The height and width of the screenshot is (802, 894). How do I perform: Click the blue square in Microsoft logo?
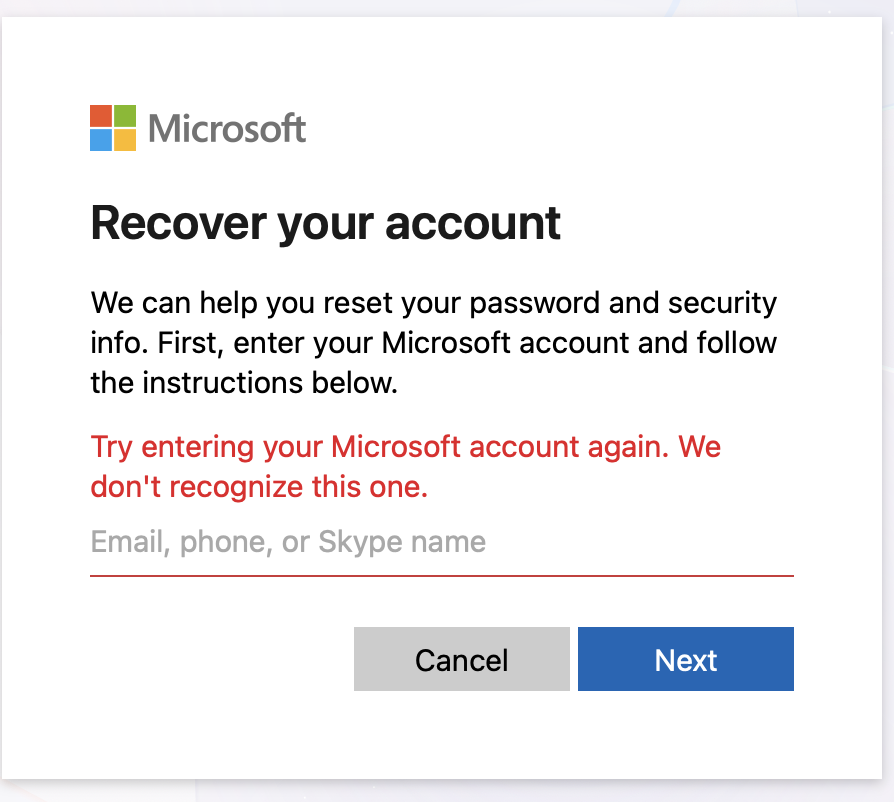(101, 140)
